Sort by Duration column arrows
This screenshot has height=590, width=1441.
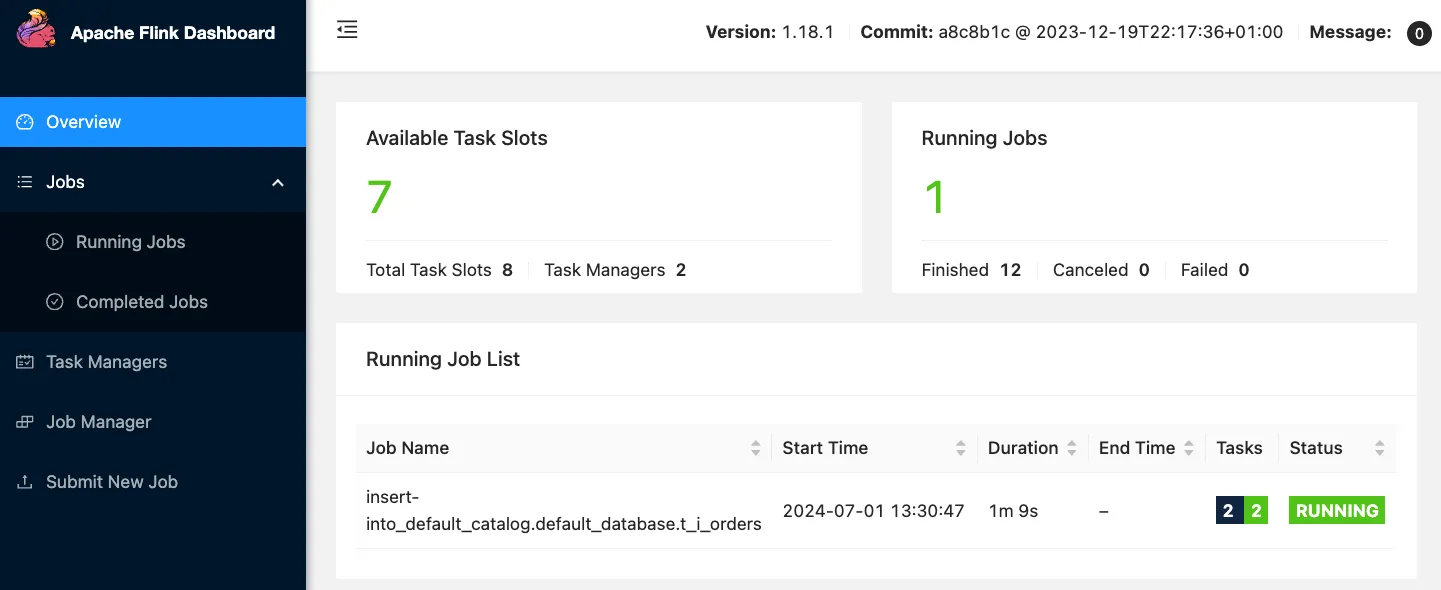coord(1072,448)
